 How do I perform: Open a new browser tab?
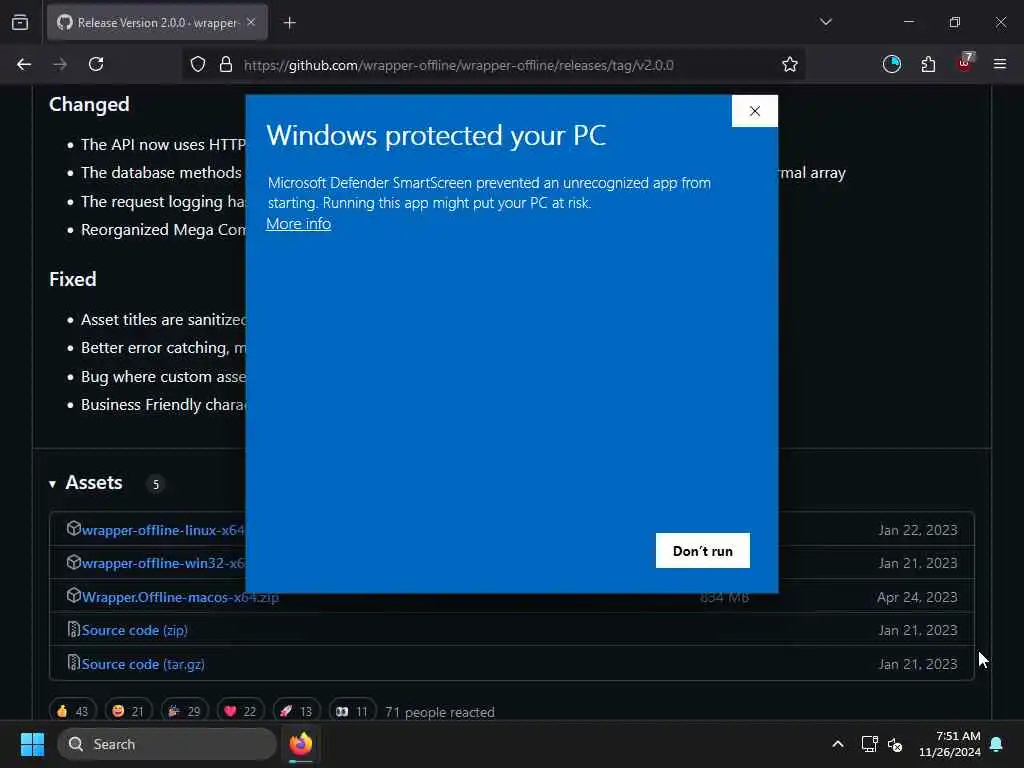point(289,23)
